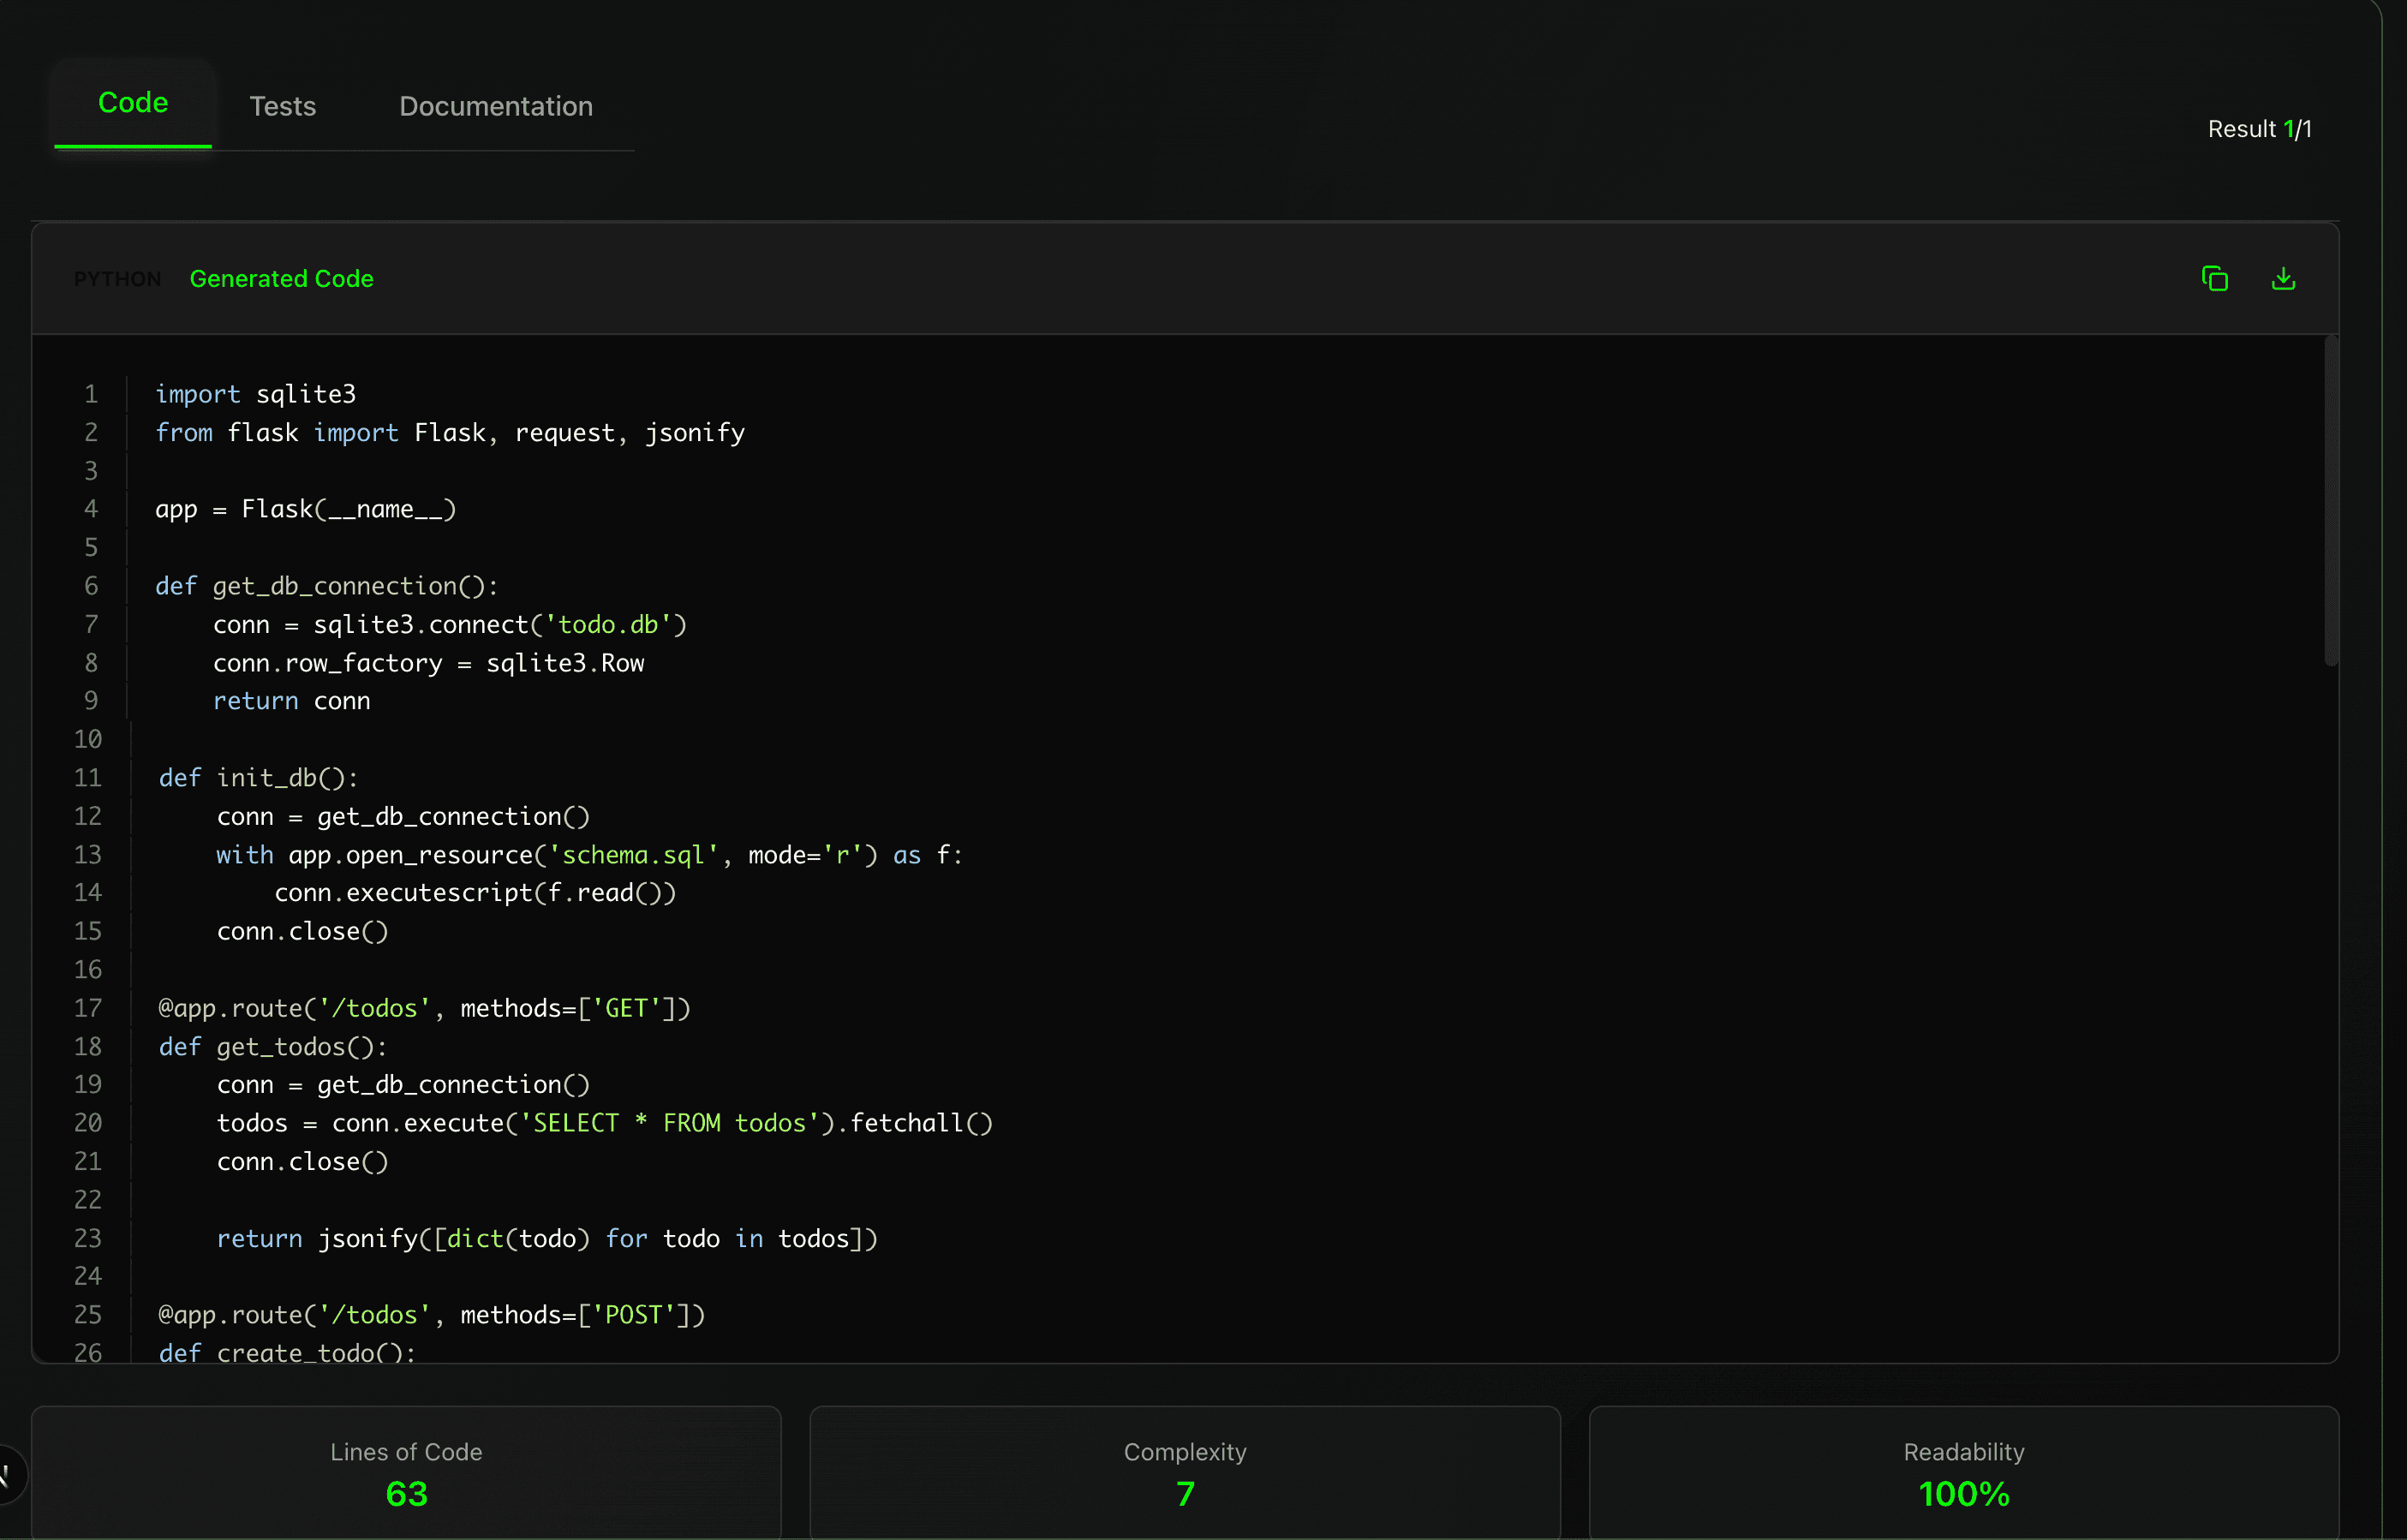Click the Readability 100% card

(1962, 1471)
